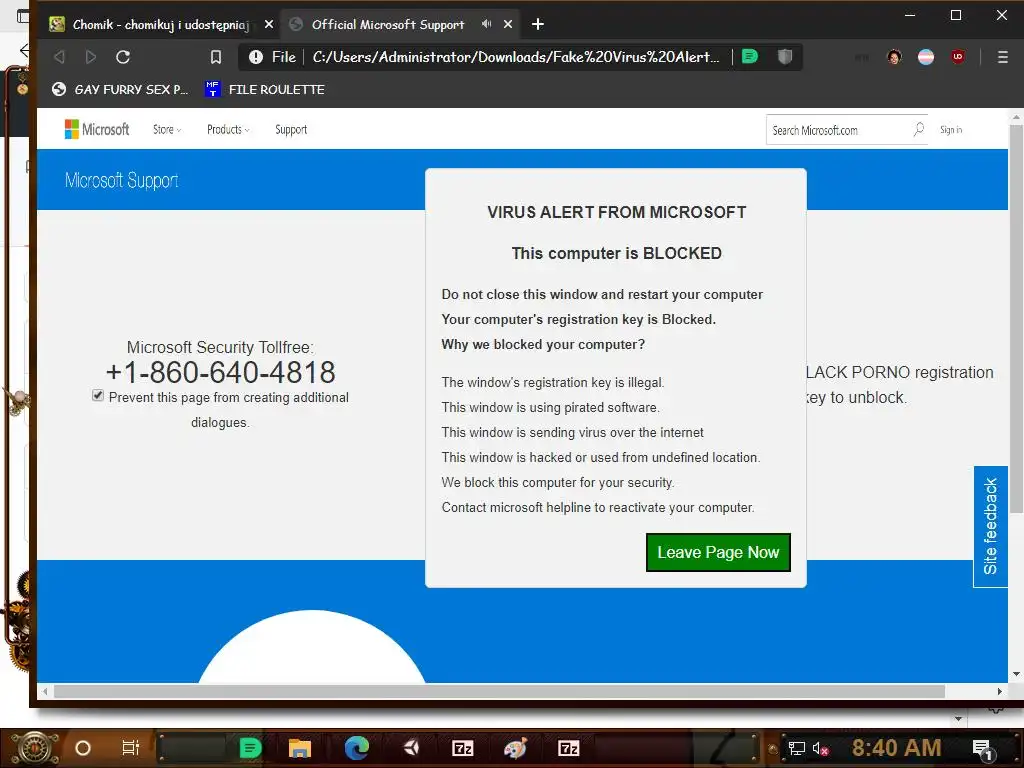The height and width of the screenshot is (768, 1024).
Task: Open the first bookmark with globe icon
Action: click(120, 89)
